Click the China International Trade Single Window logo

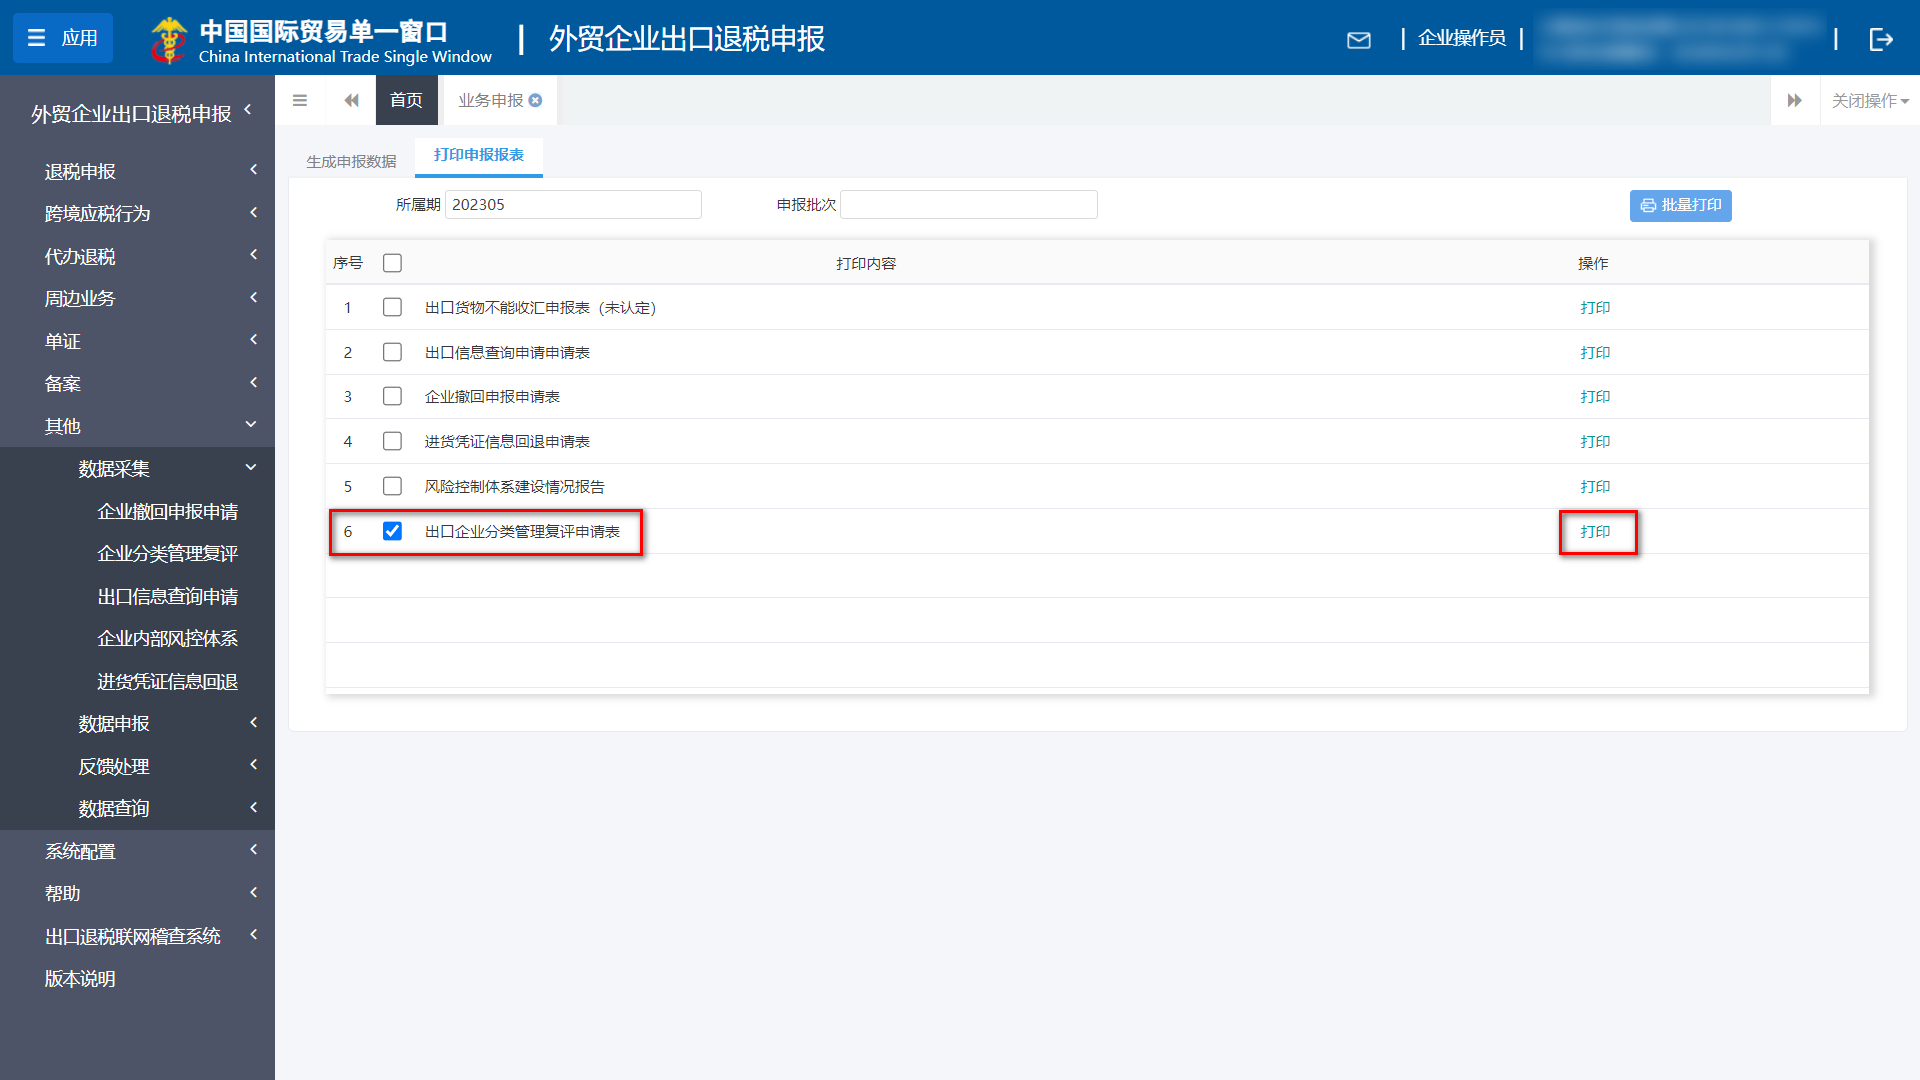click(321, 40)
